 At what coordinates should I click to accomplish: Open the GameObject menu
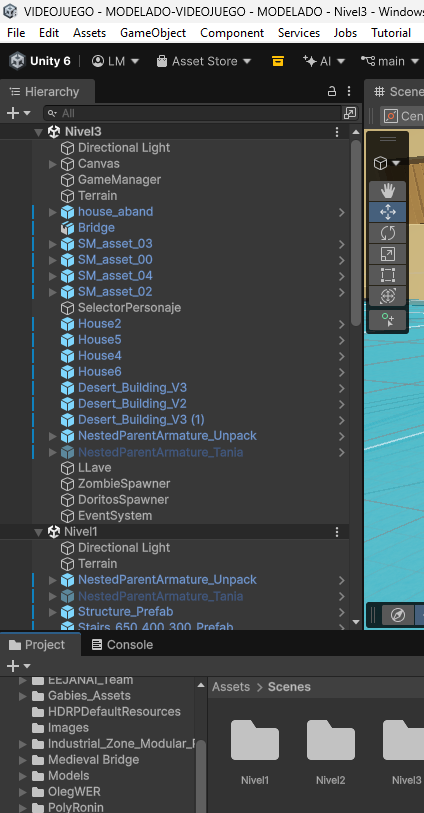point(153,33)
